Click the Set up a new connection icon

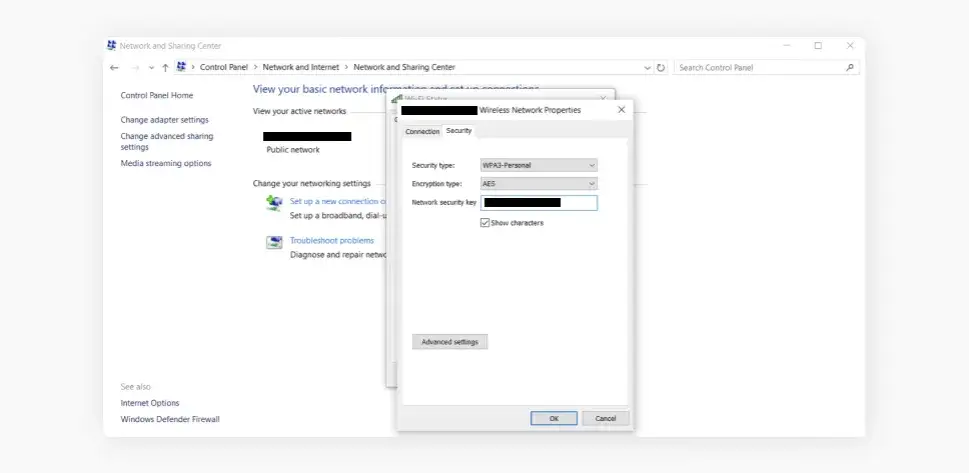pos(274,203)
